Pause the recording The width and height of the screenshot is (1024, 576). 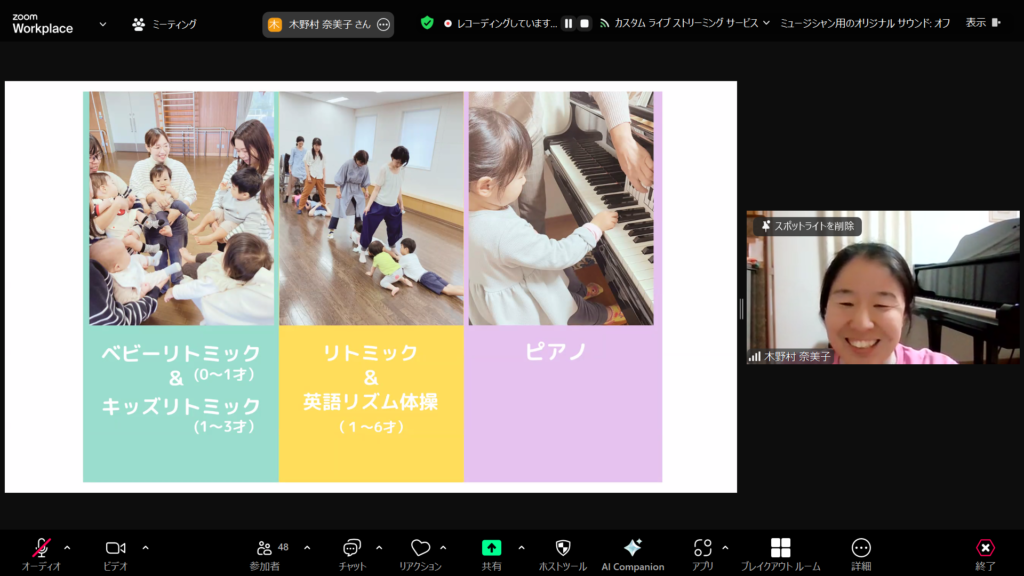pyautogui.click(x=568, y=23)
